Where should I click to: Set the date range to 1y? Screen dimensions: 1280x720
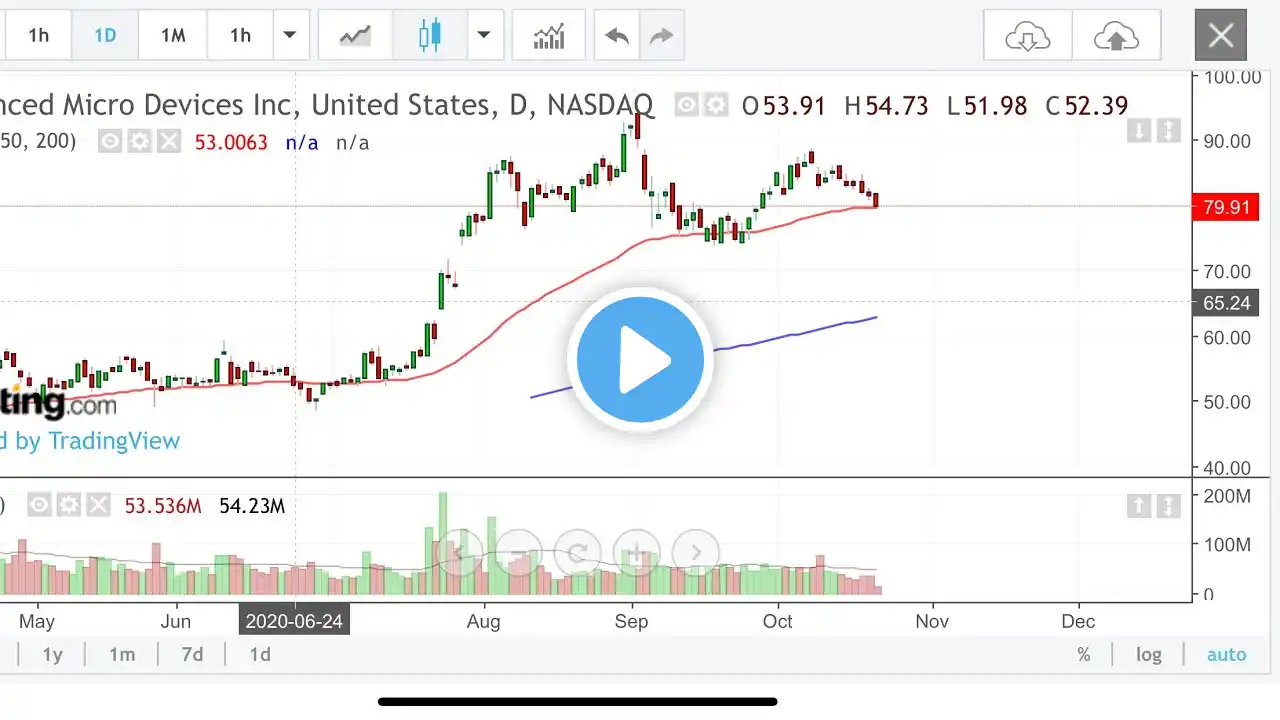[x=52, y=655]
